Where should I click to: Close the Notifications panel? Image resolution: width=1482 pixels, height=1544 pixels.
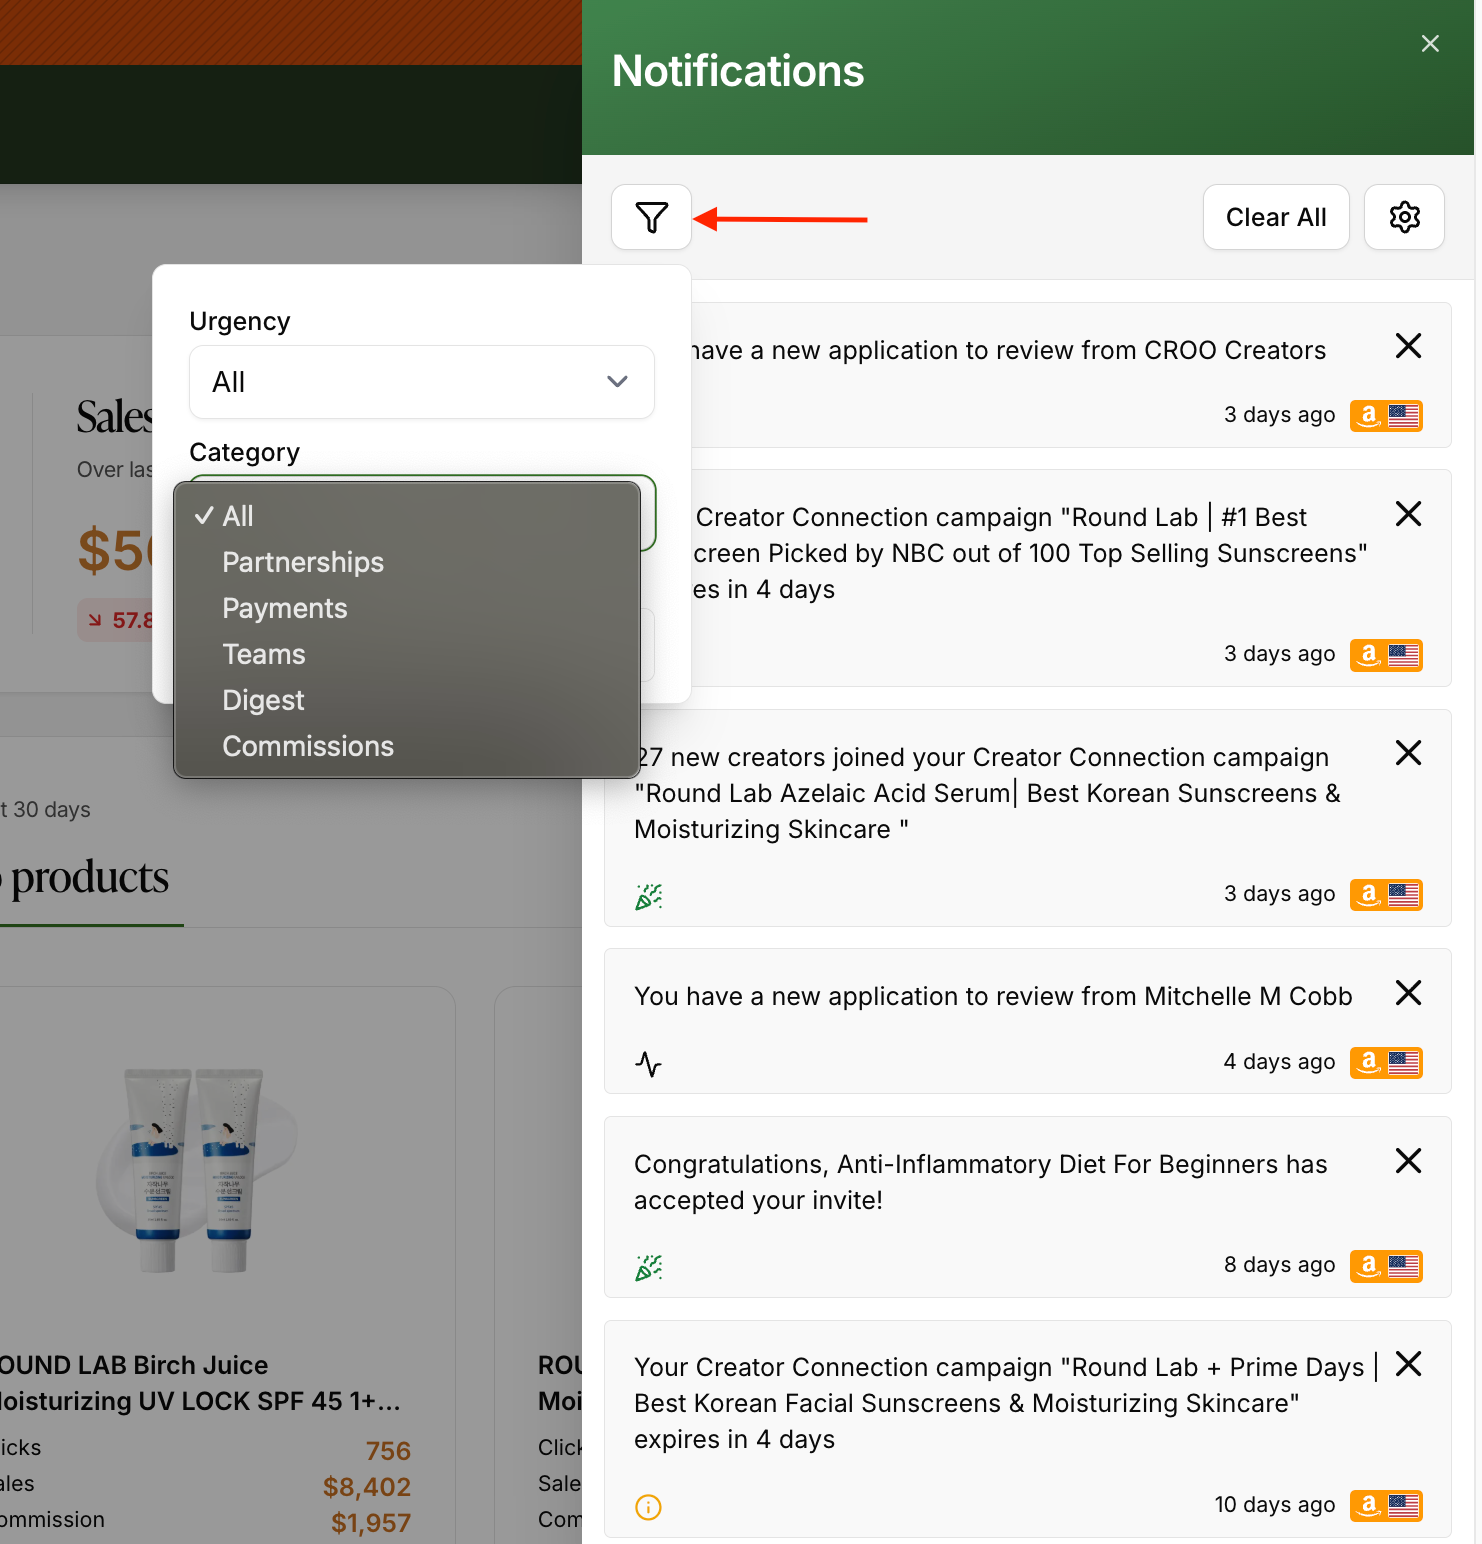pos(1430,44)
